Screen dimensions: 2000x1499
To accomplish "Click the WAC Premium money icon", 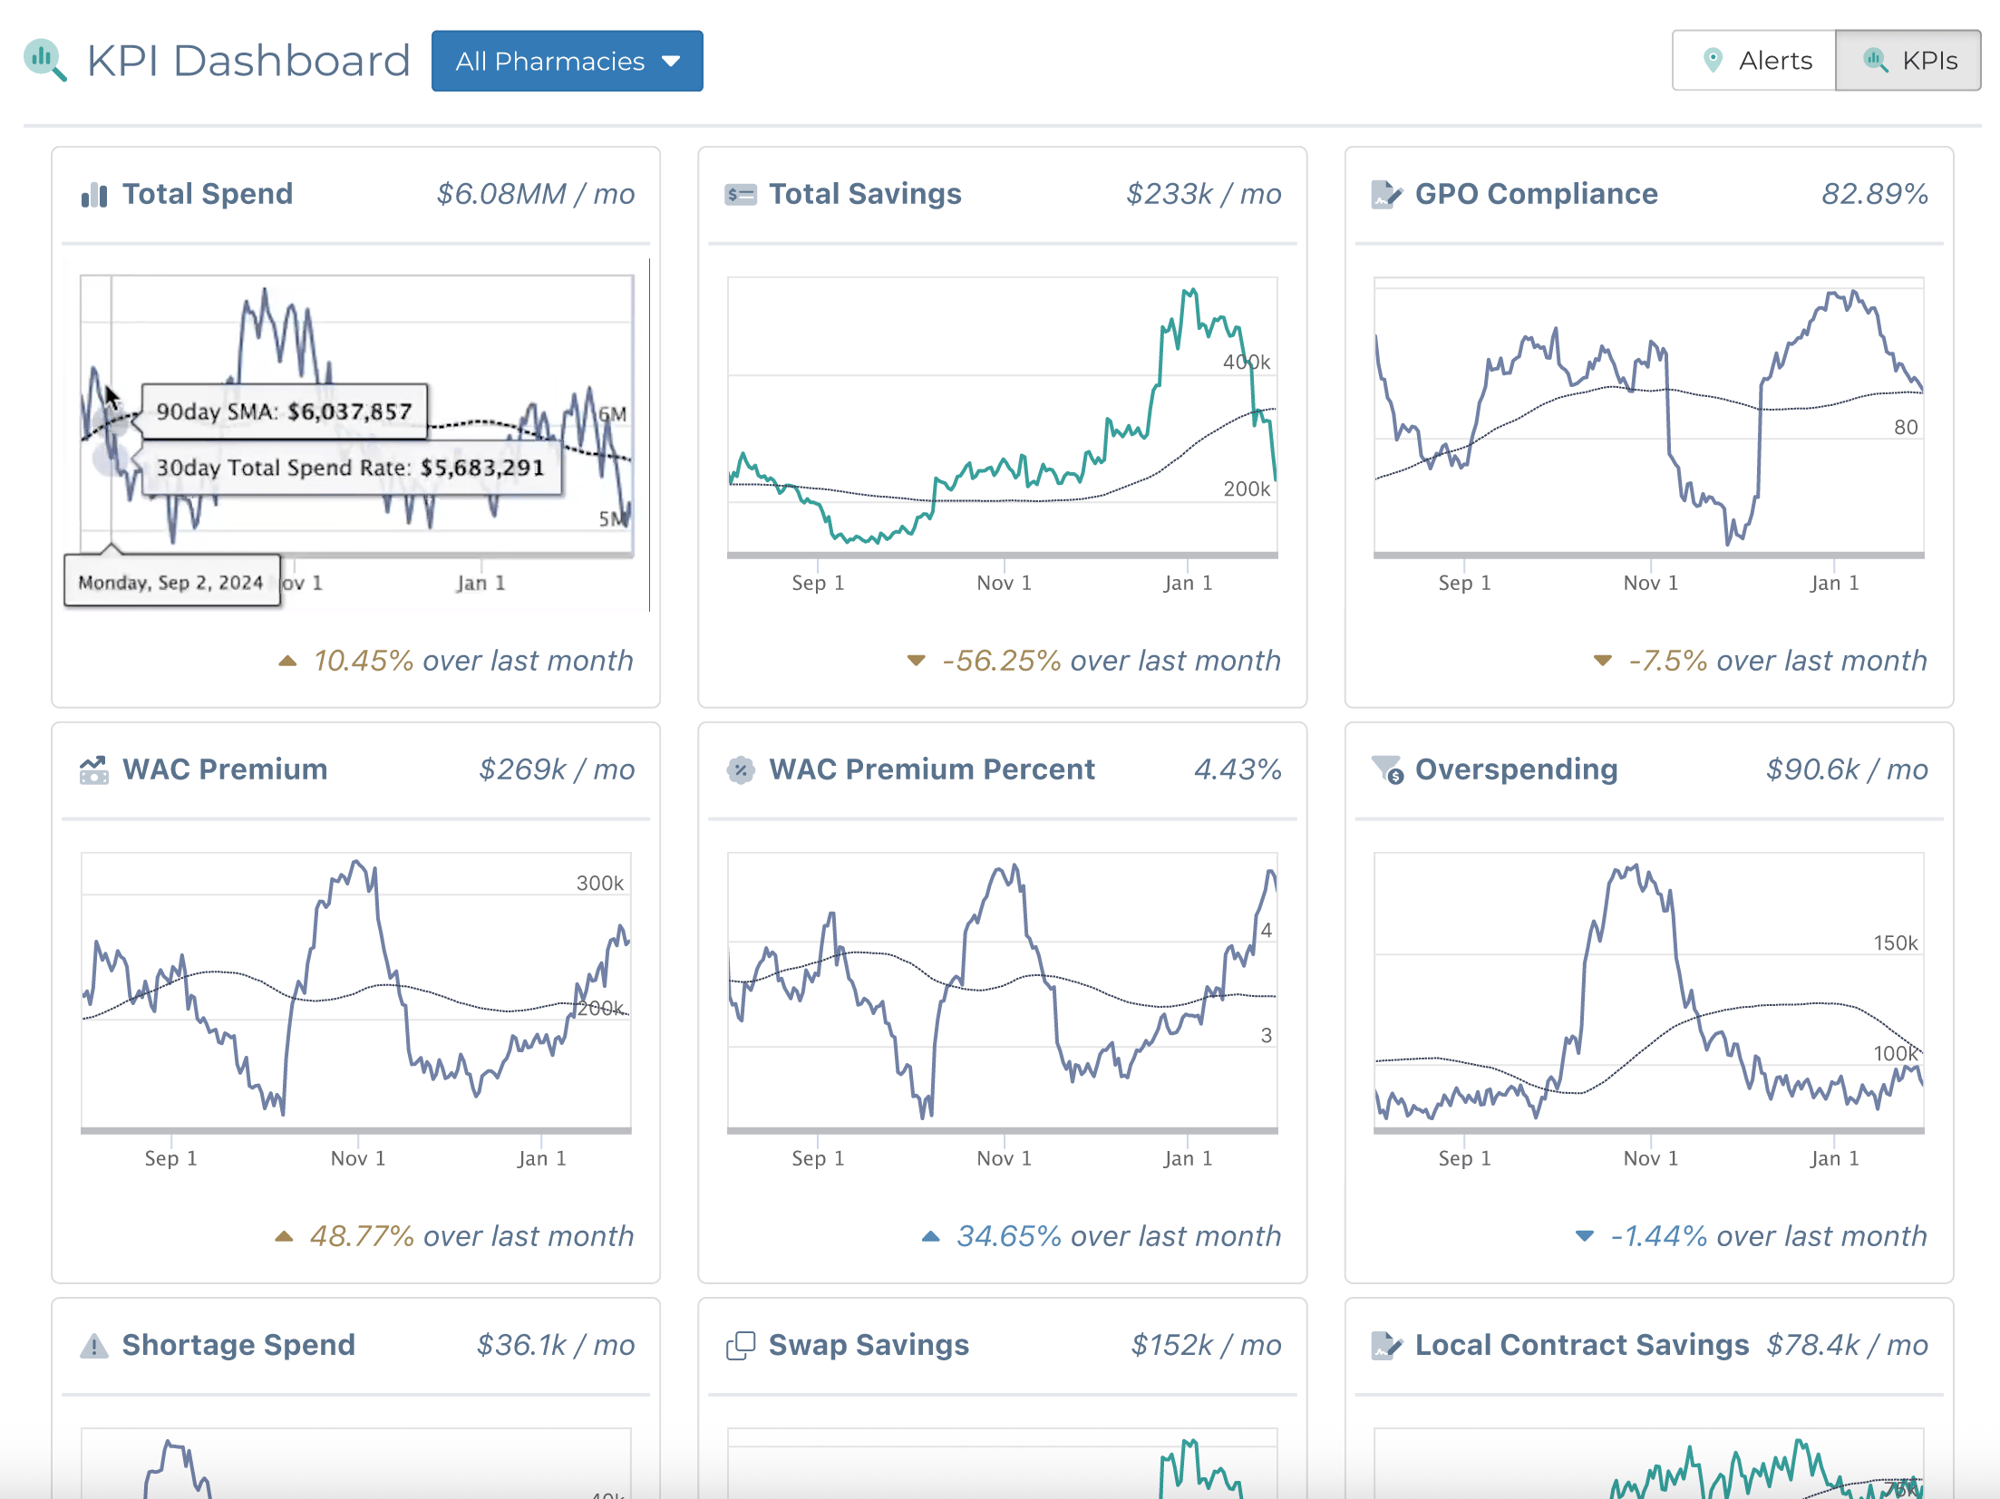I will (93, 769).
